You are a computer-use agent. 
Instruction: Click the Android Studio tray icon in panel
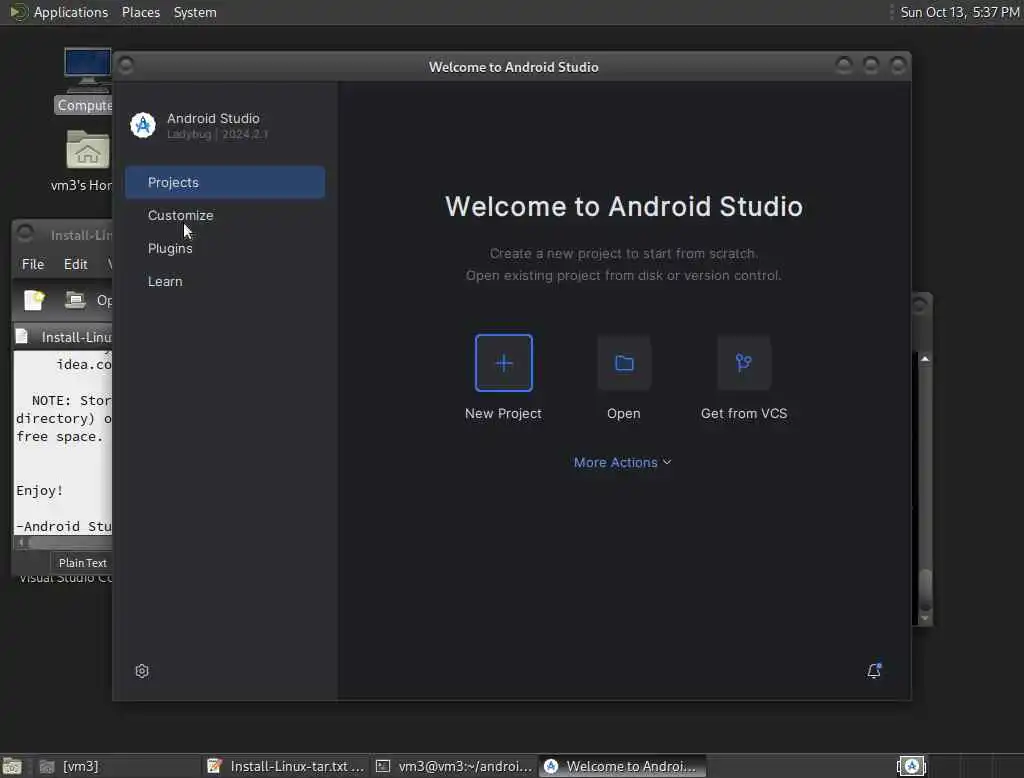coord(912,766)
